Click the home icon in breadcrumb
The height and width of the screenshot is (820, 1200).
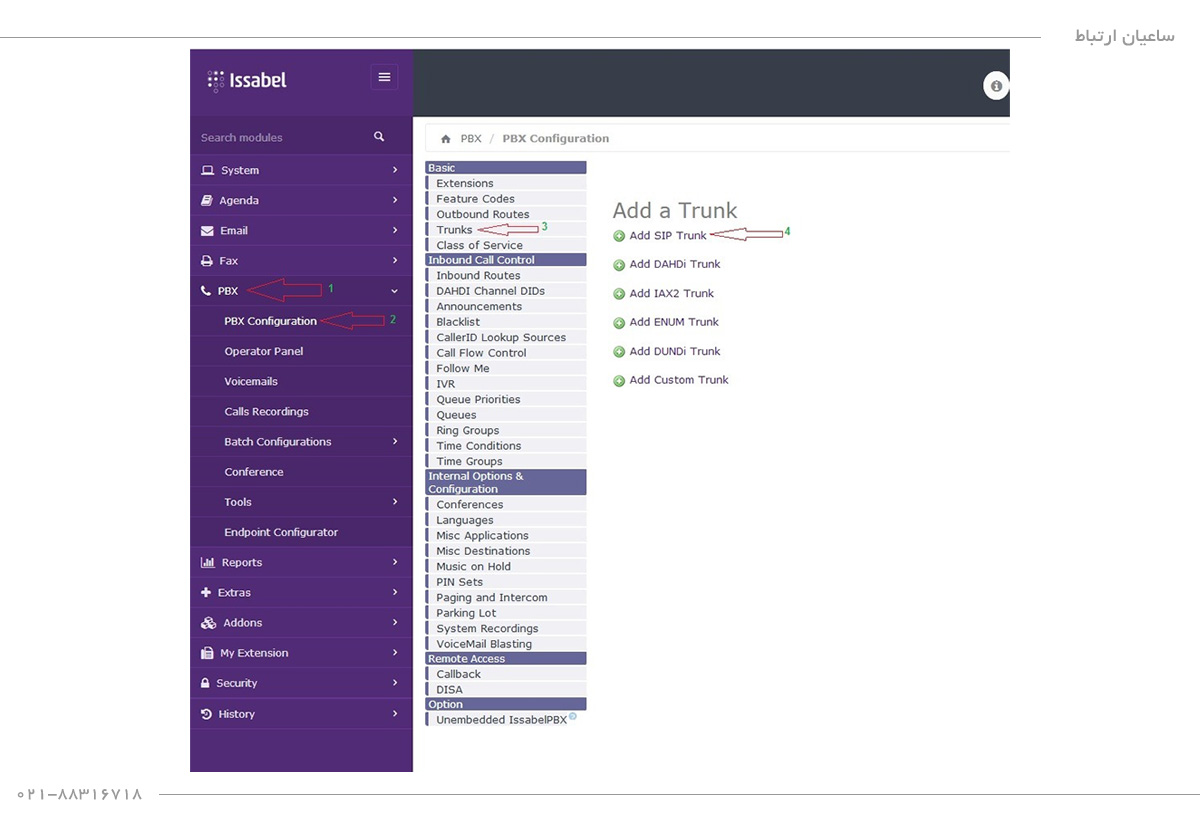tap(446, 139)
